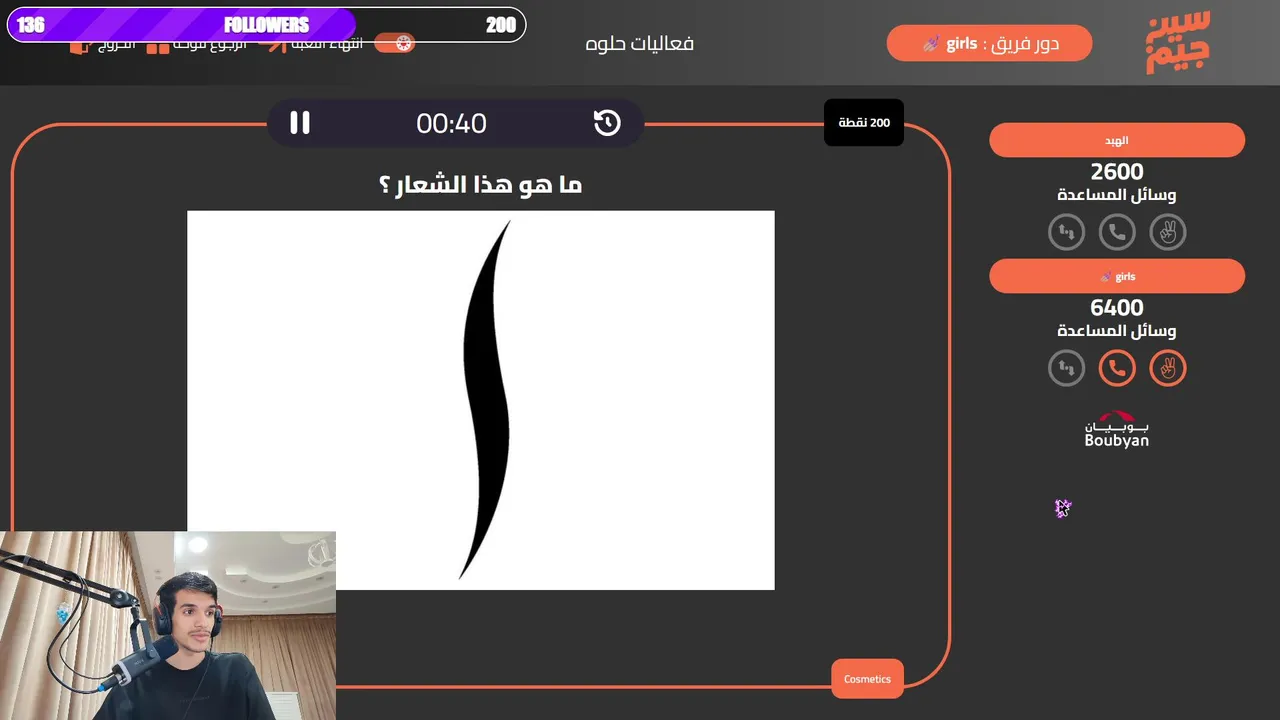Use الهبد team's two-fingers helper icon
Viewport: 1280px width, 720px height.
click(x=1167, y=233)
